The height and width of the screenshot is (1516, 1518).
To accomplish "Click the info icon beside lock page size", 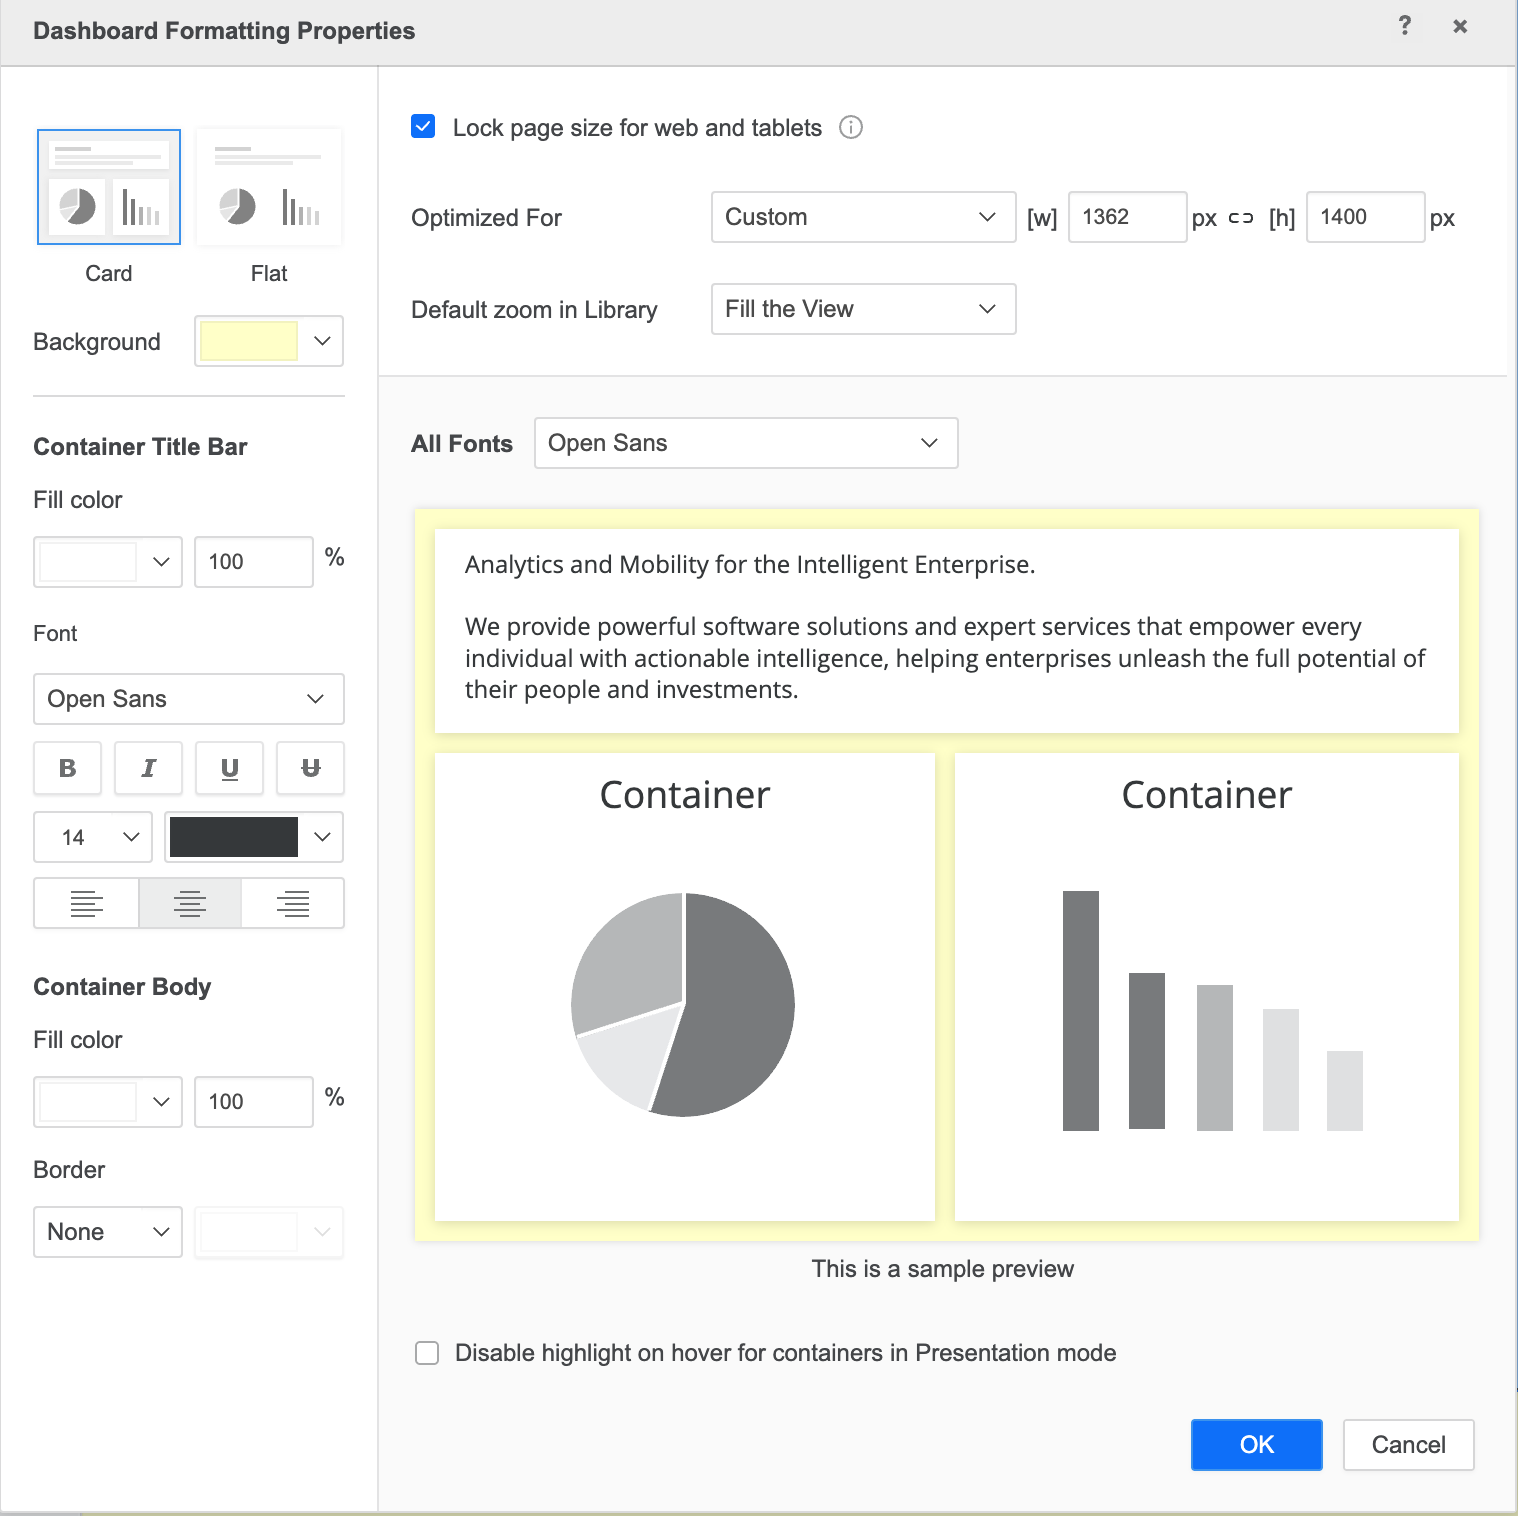I will click(x=850, y=128).
